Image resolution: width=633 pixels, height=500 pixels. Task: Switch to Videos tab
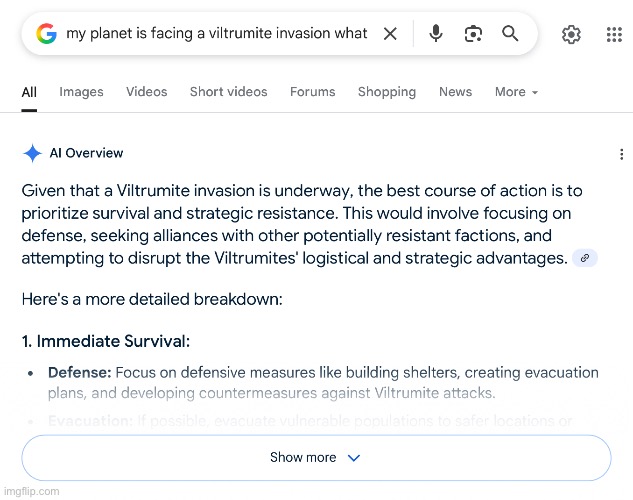(147, 92)
